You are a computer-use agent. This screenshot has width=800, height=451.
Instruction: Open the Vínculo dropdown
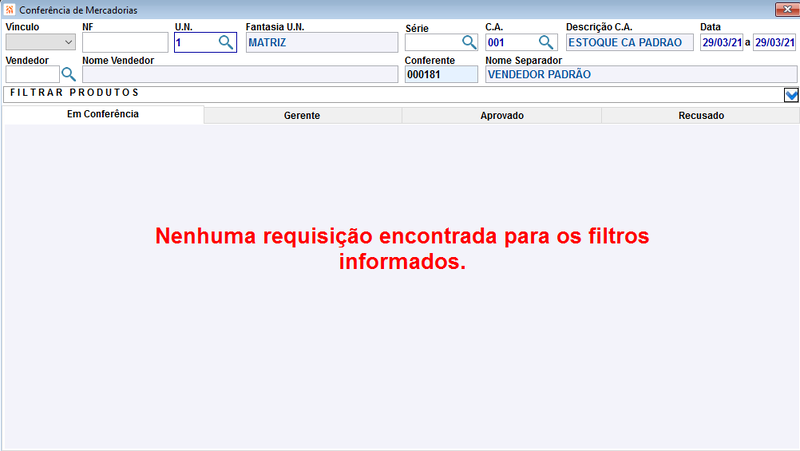pyautogui.click(x=40, y=42)
